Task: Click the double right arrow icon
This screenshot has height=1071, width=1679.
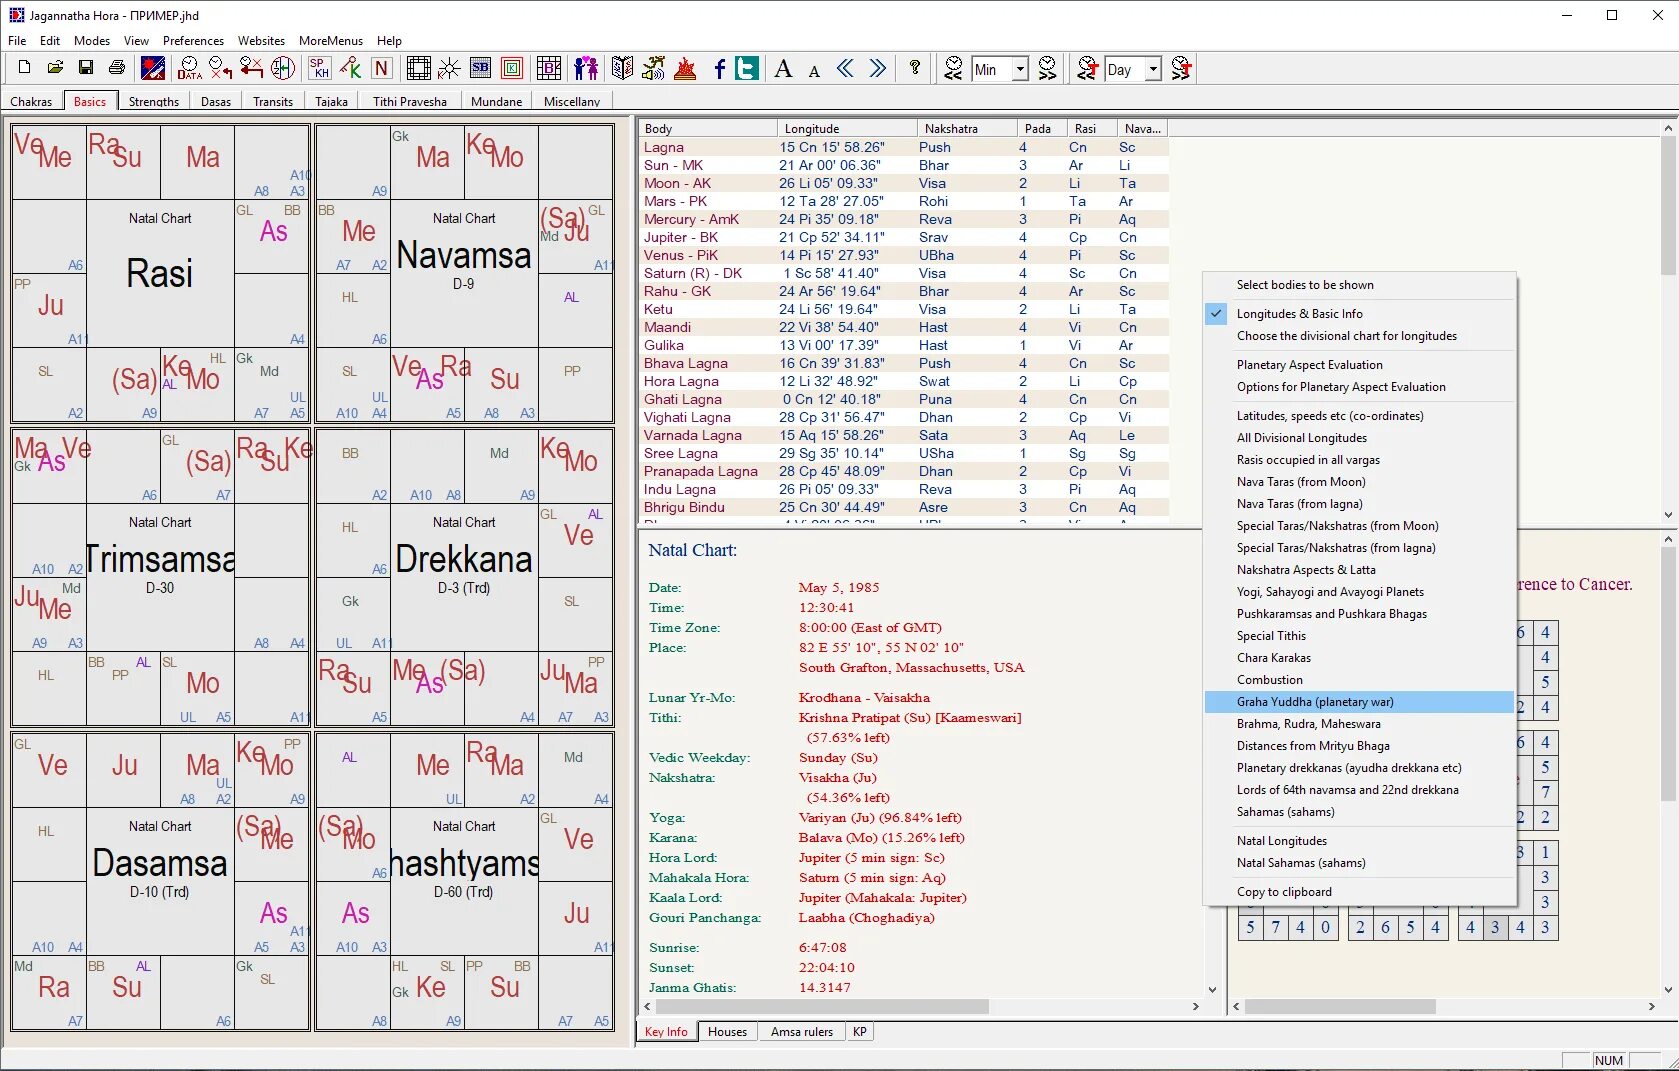Action: [x=877, y=68]
